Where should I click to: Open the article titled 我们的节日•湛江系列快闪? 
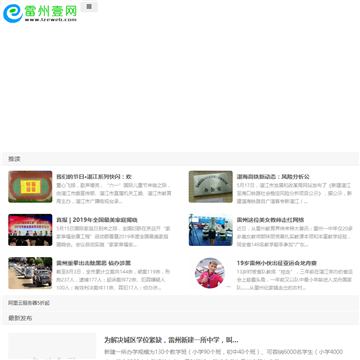tap(94, 177)
